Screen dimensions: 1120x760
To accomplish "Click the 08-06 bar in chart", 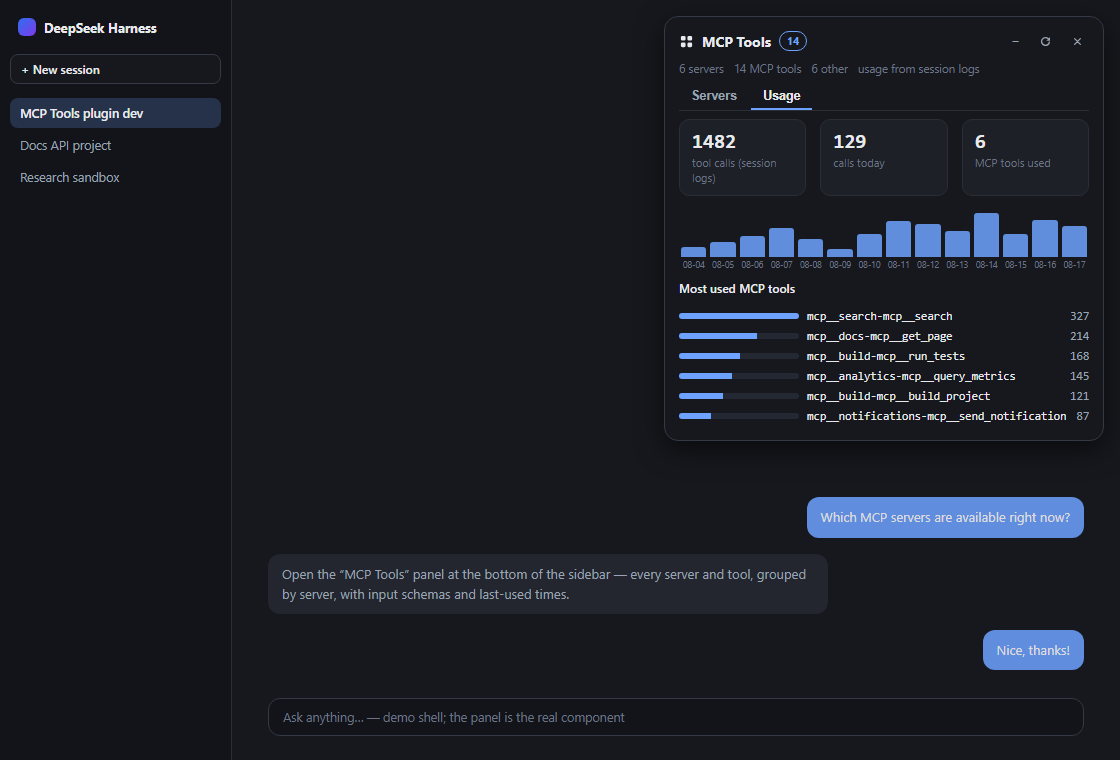I will 752,246.
